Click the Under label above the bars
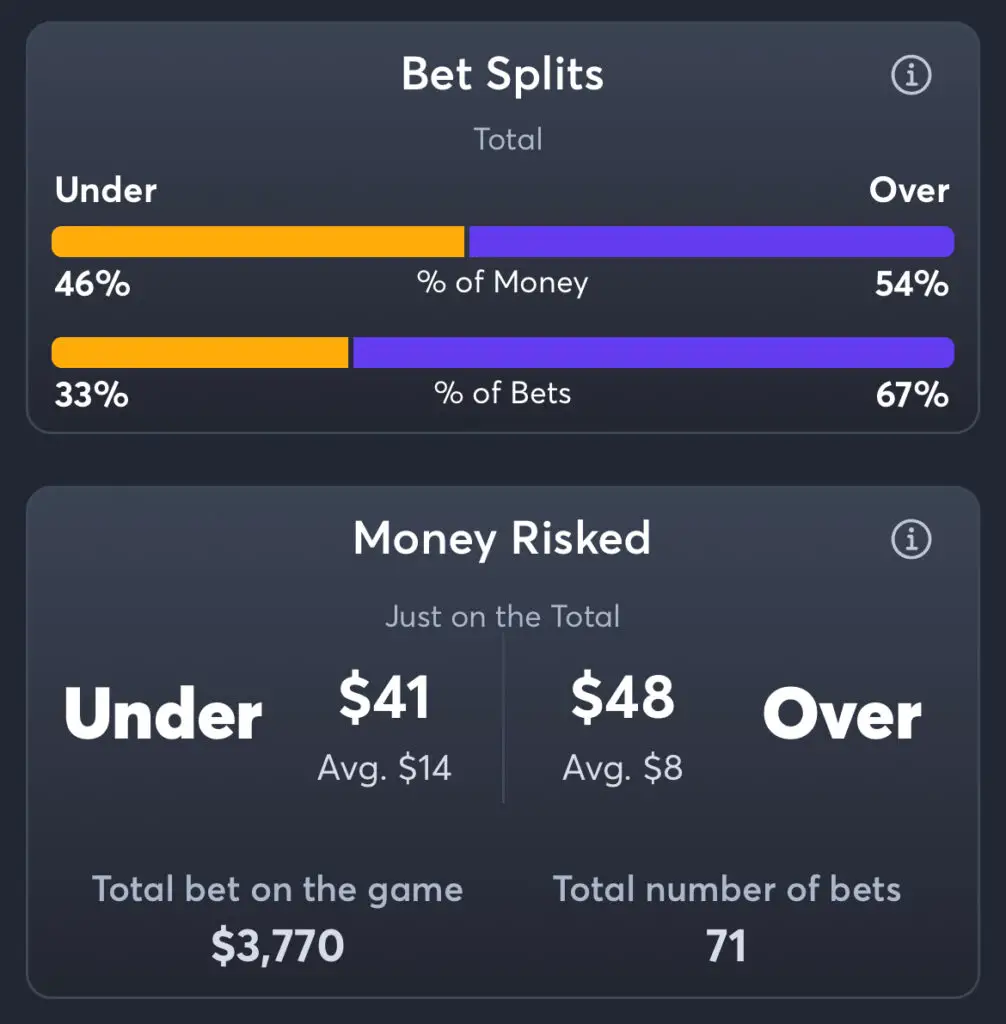The width and height of the screenshot is (1006, 1024). pos(106,190)
